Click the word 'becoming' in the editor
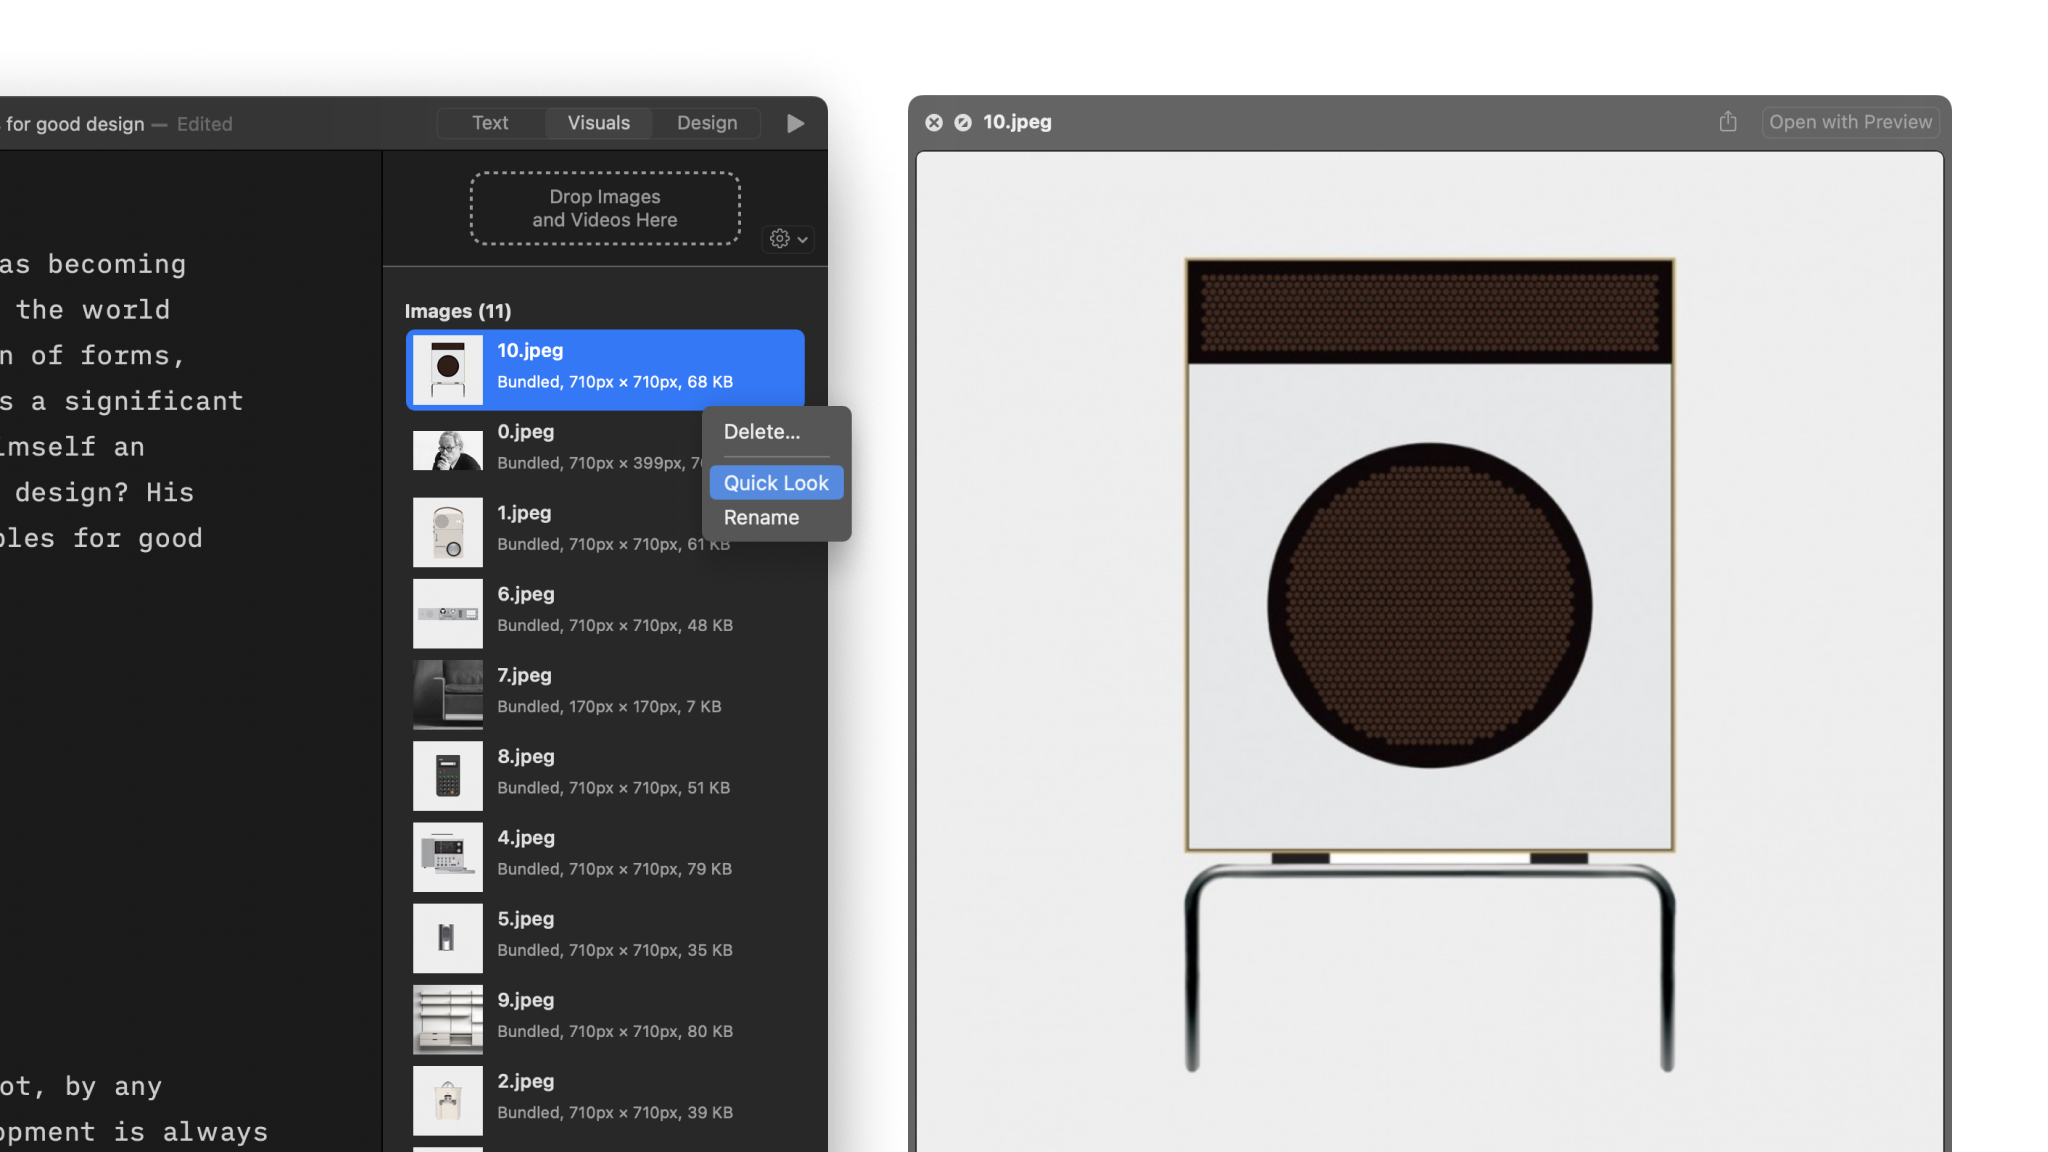Image resolution: width=2048 pixels, height=1152 pixels. pos(117,265)
